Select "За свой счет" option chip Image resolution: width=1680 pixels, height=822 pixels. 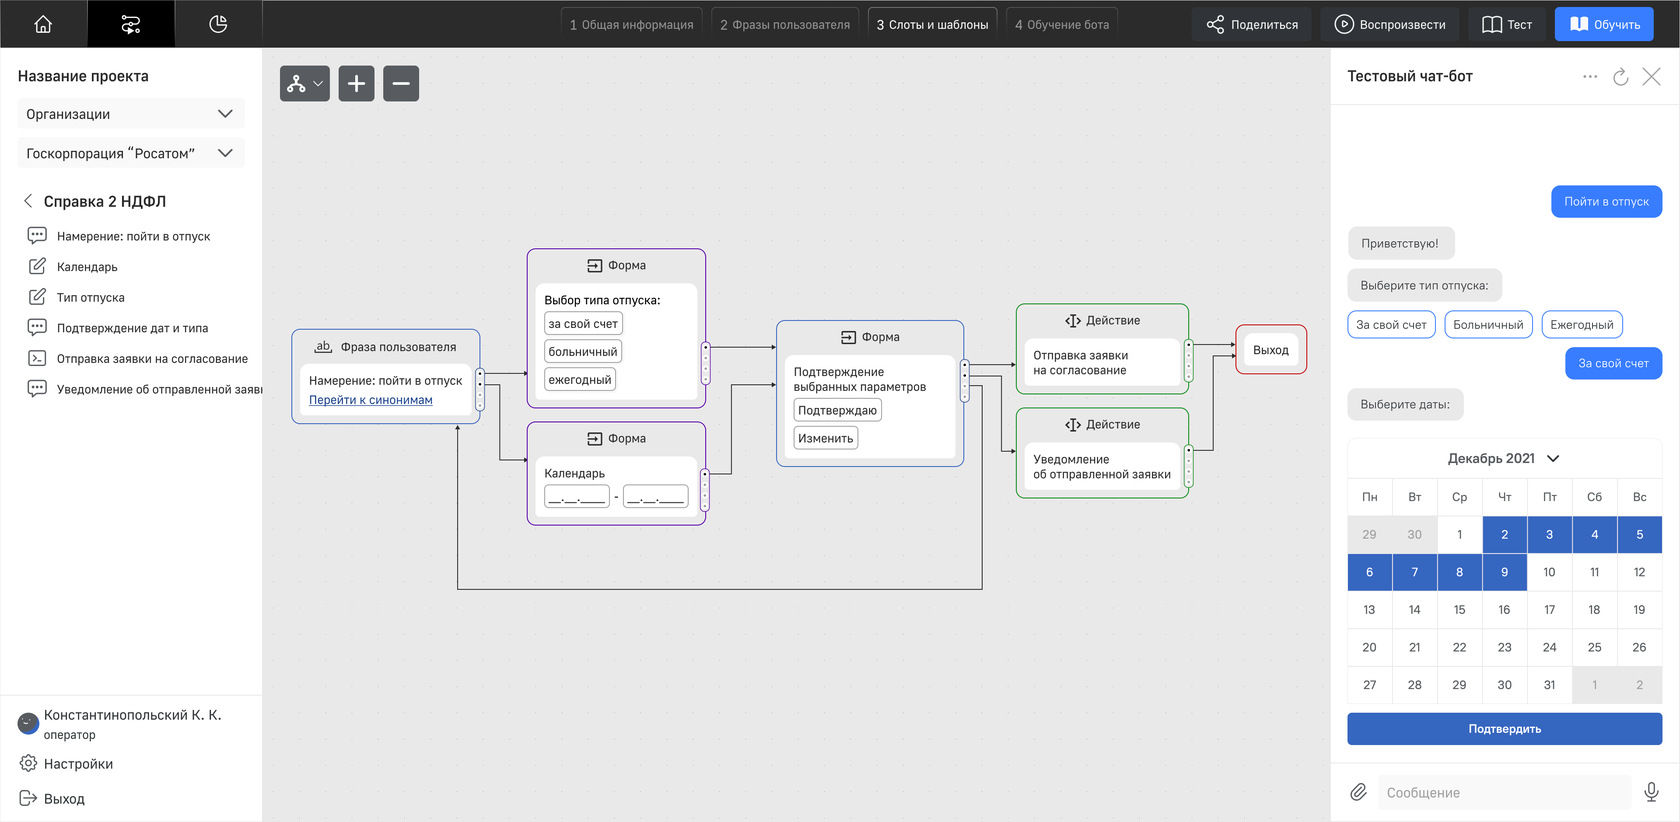coord(1391,325)
